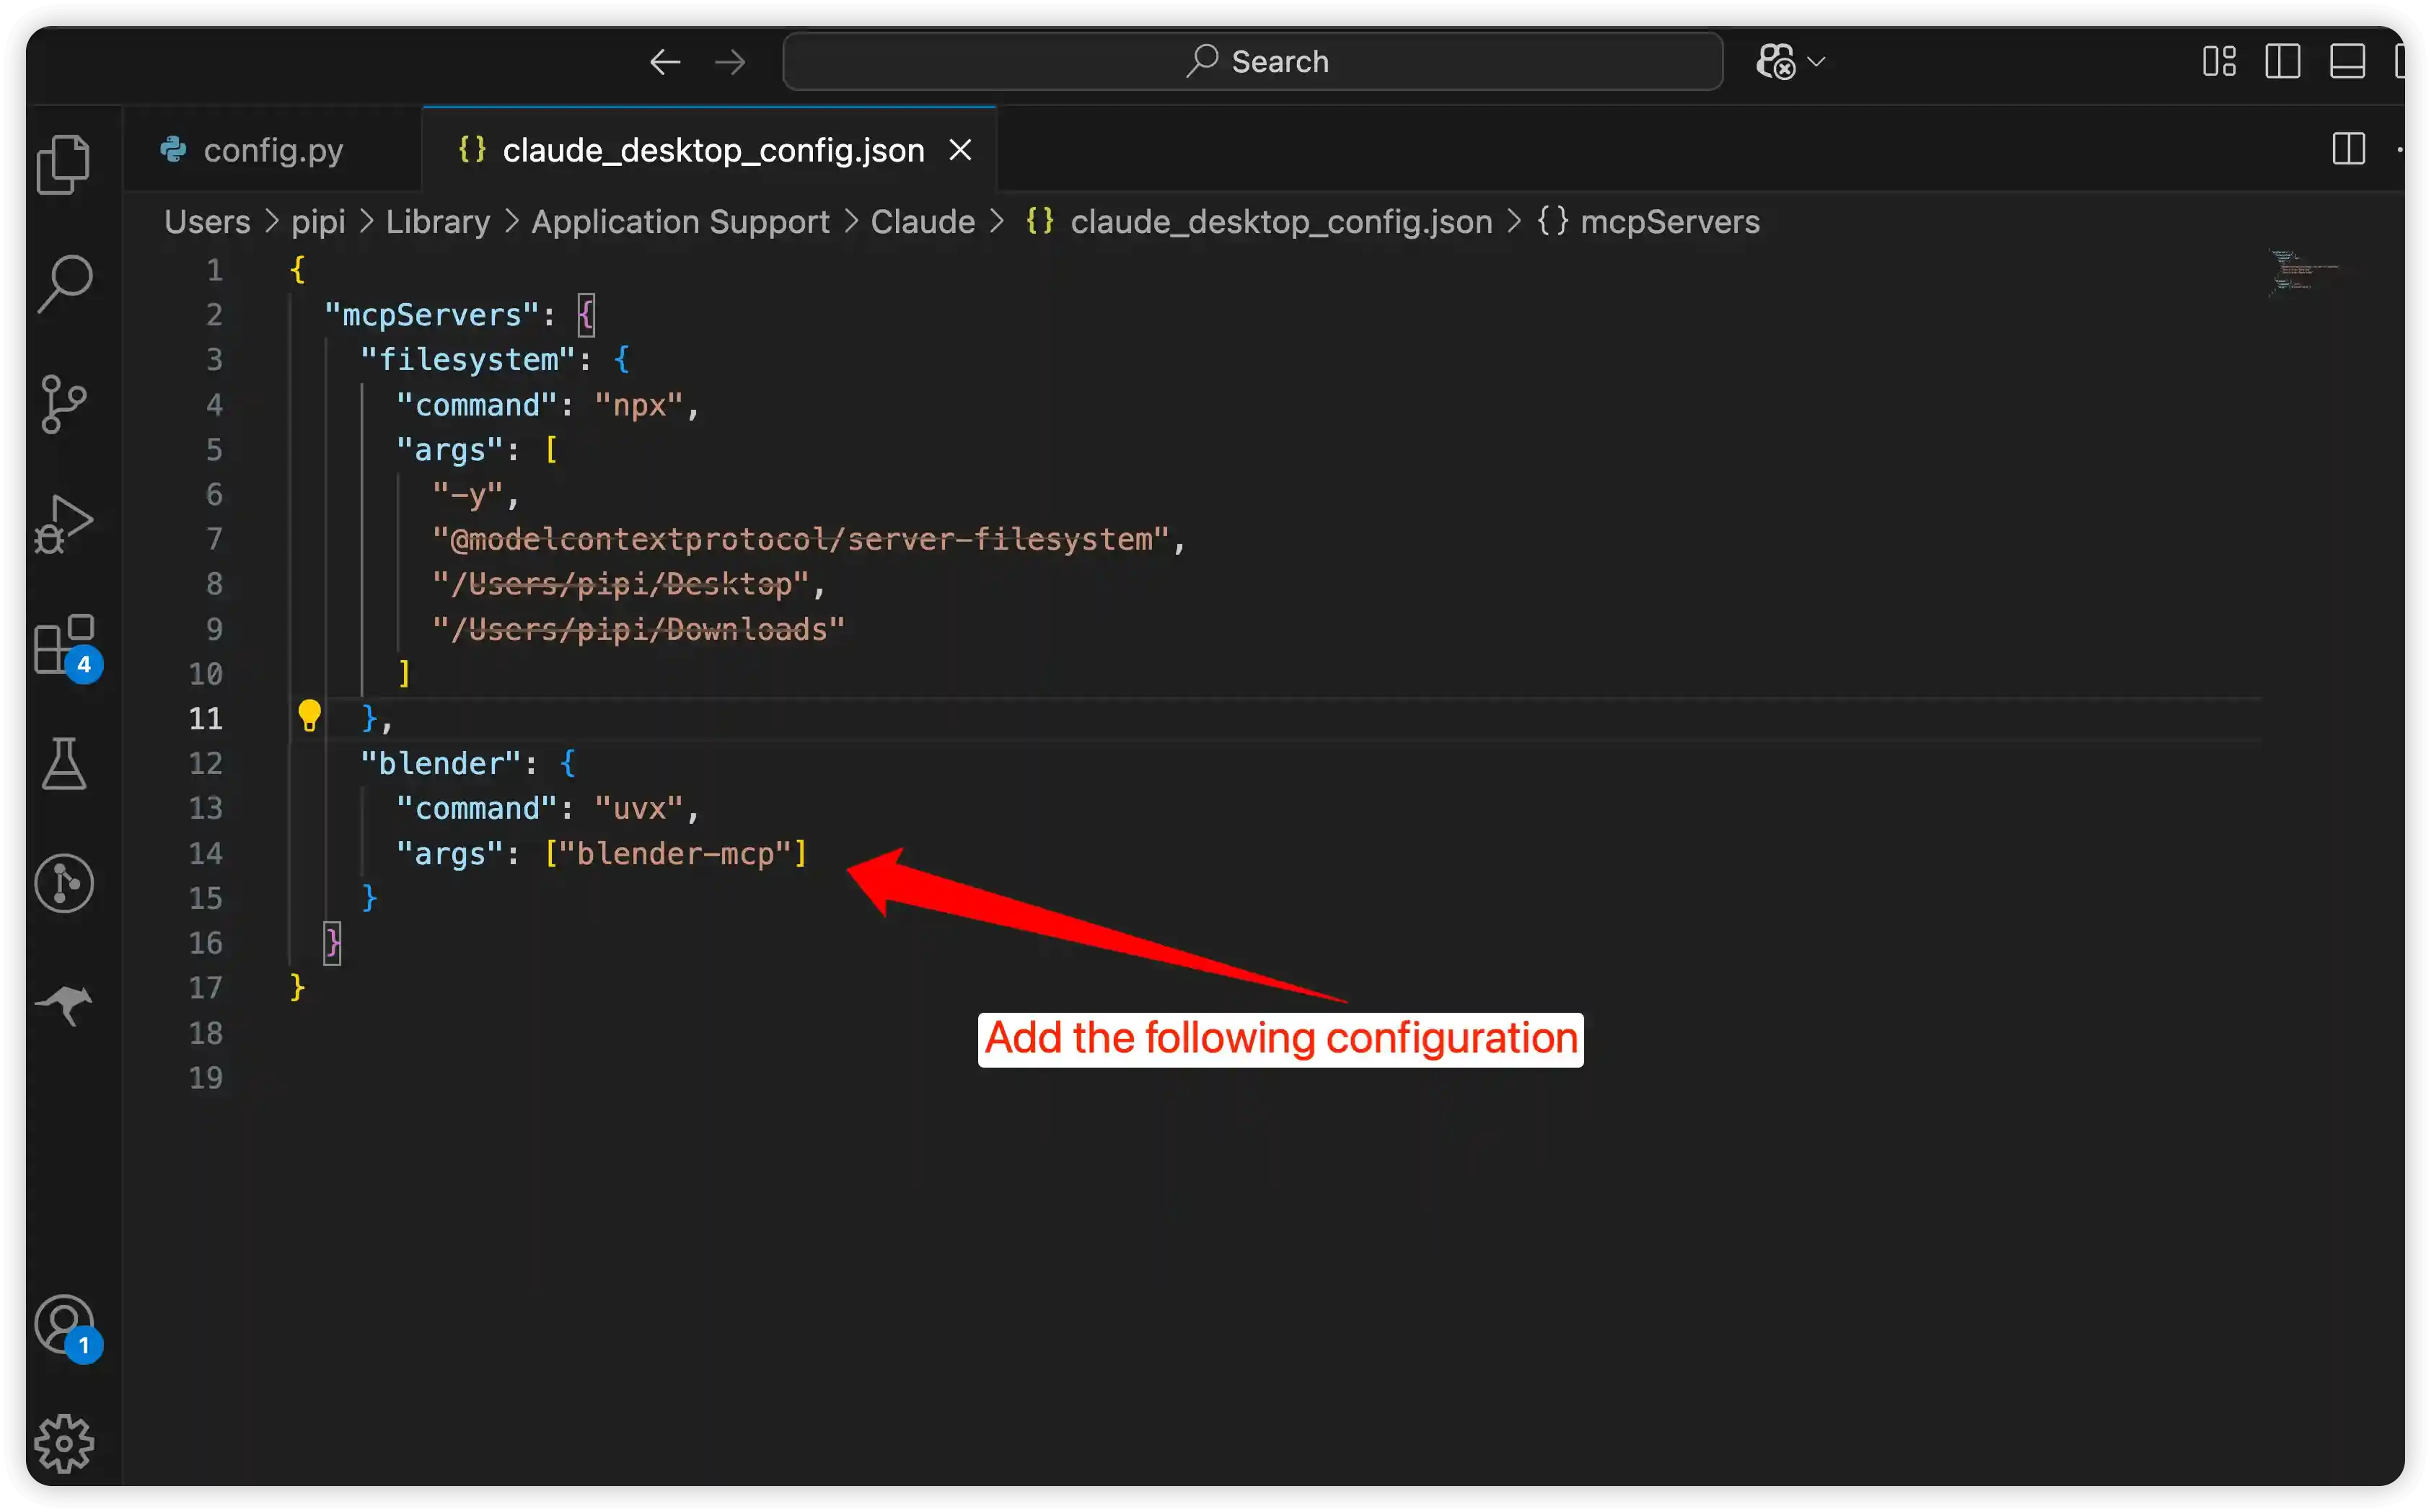Viewport: 2431px width, 1512px height.
Task: Click the Users breadcrumb
Action: [x=207, y=222]
